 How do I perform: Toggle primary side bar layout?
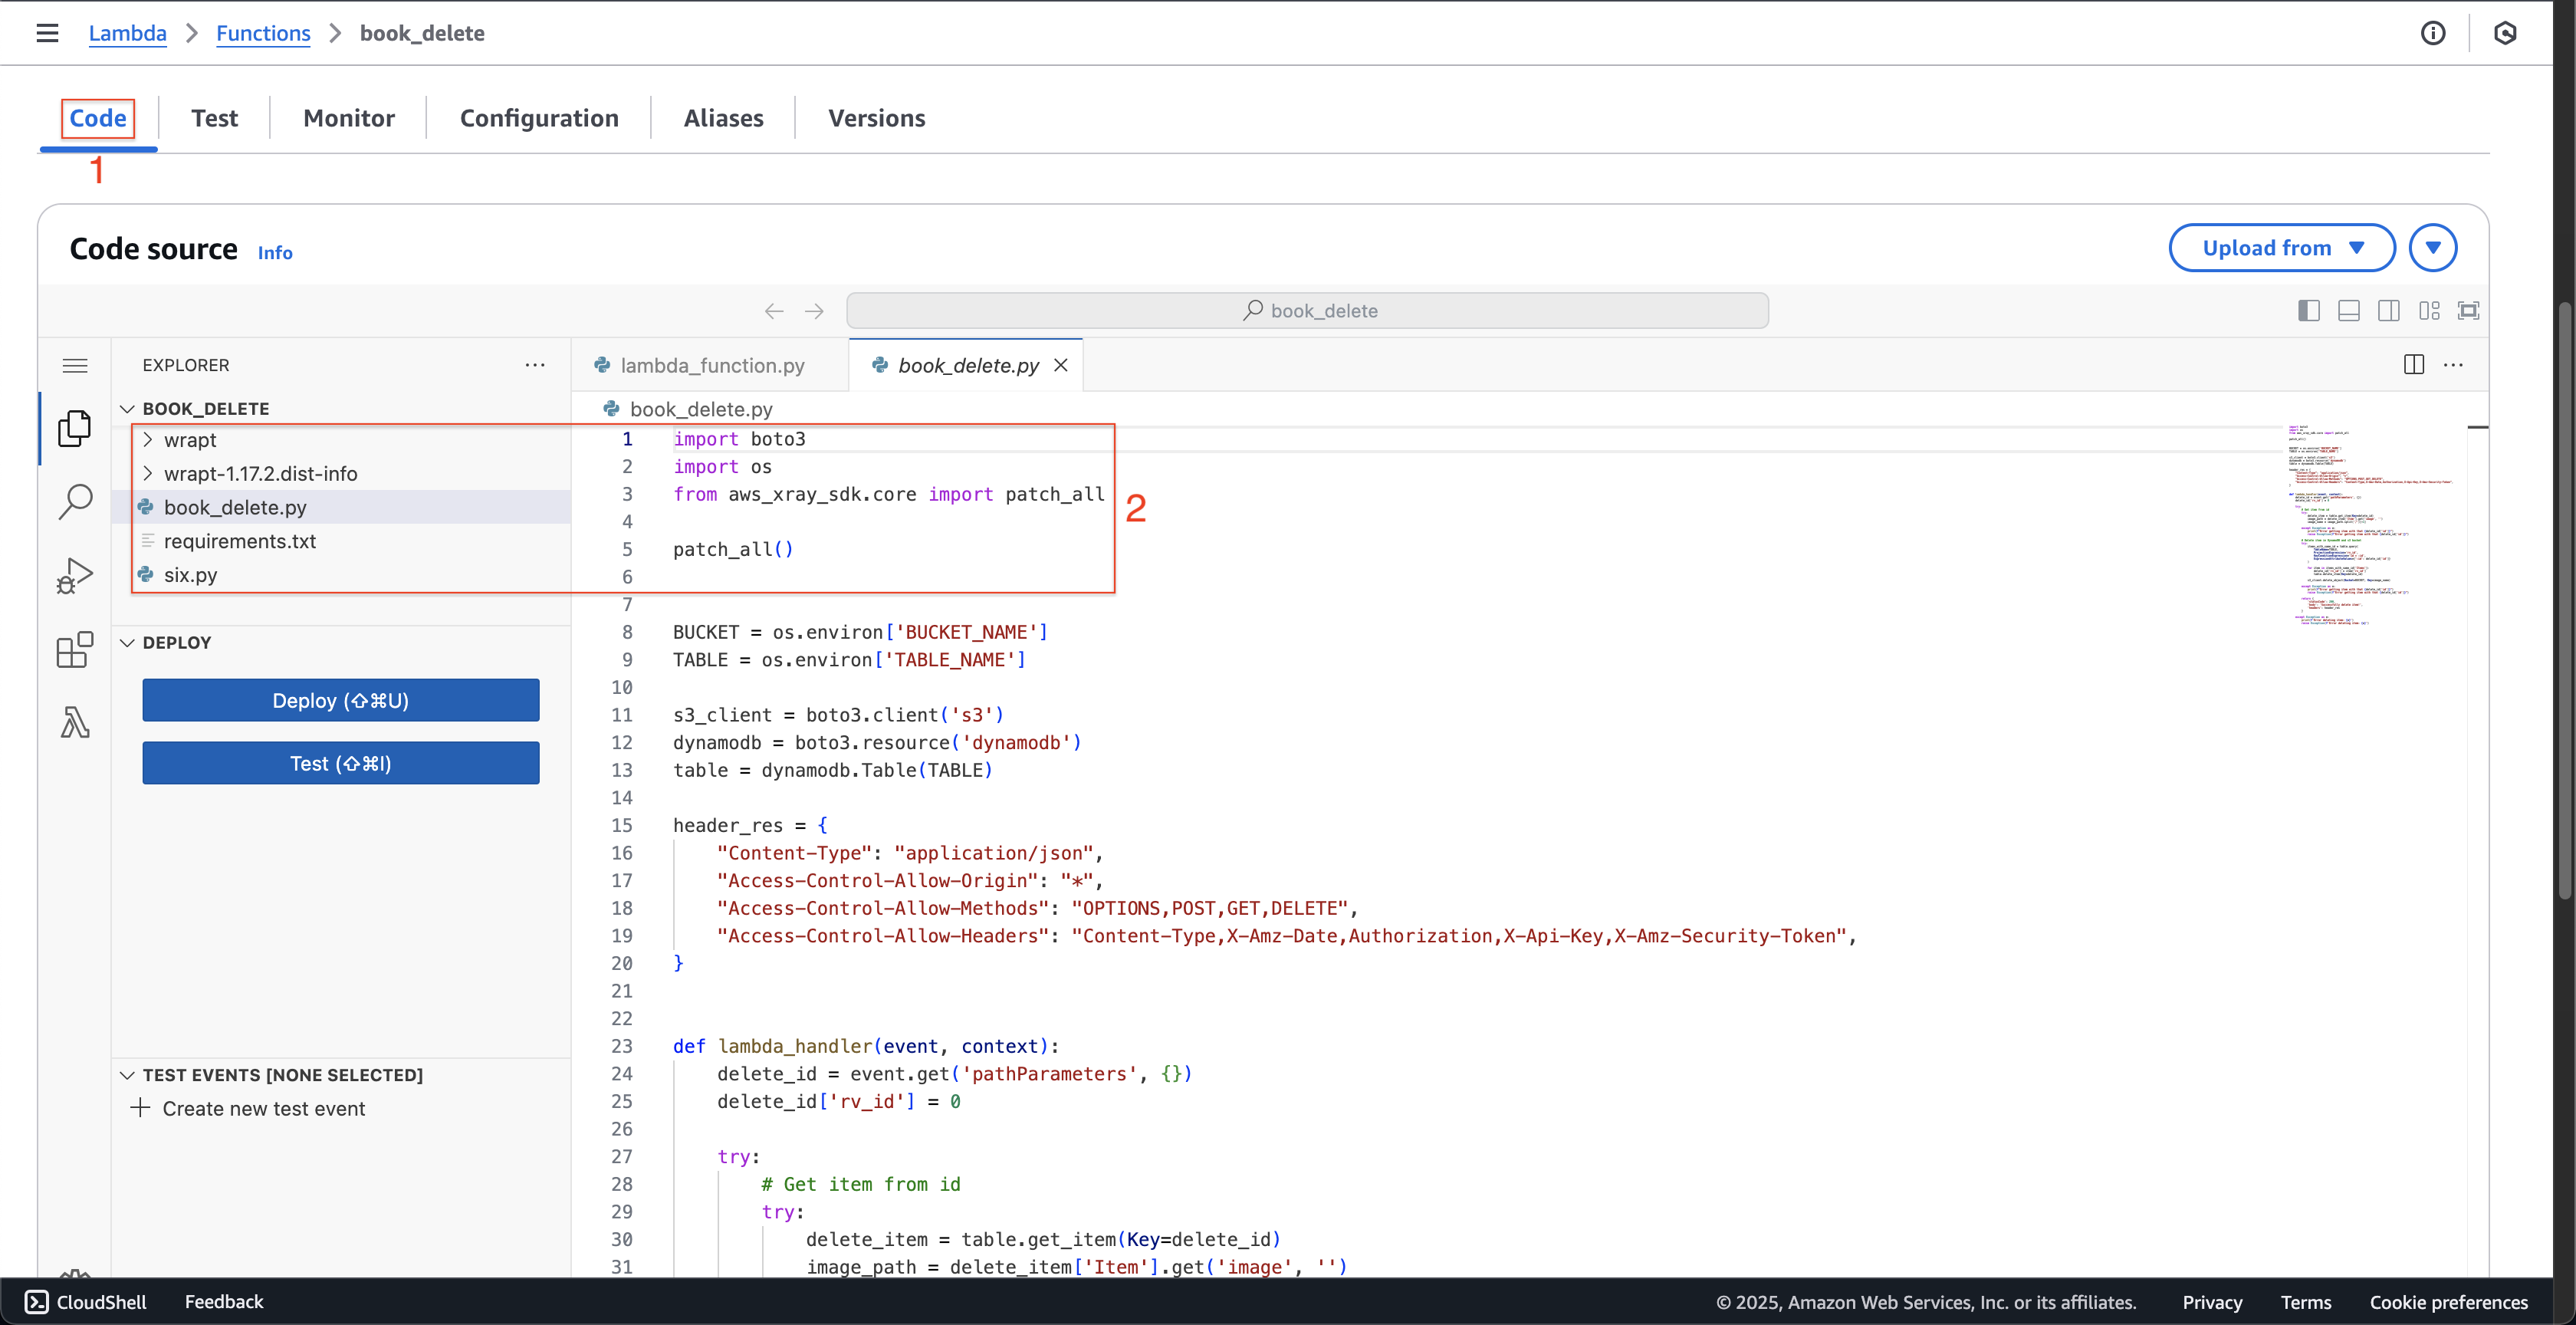(x=2309, y=311)
